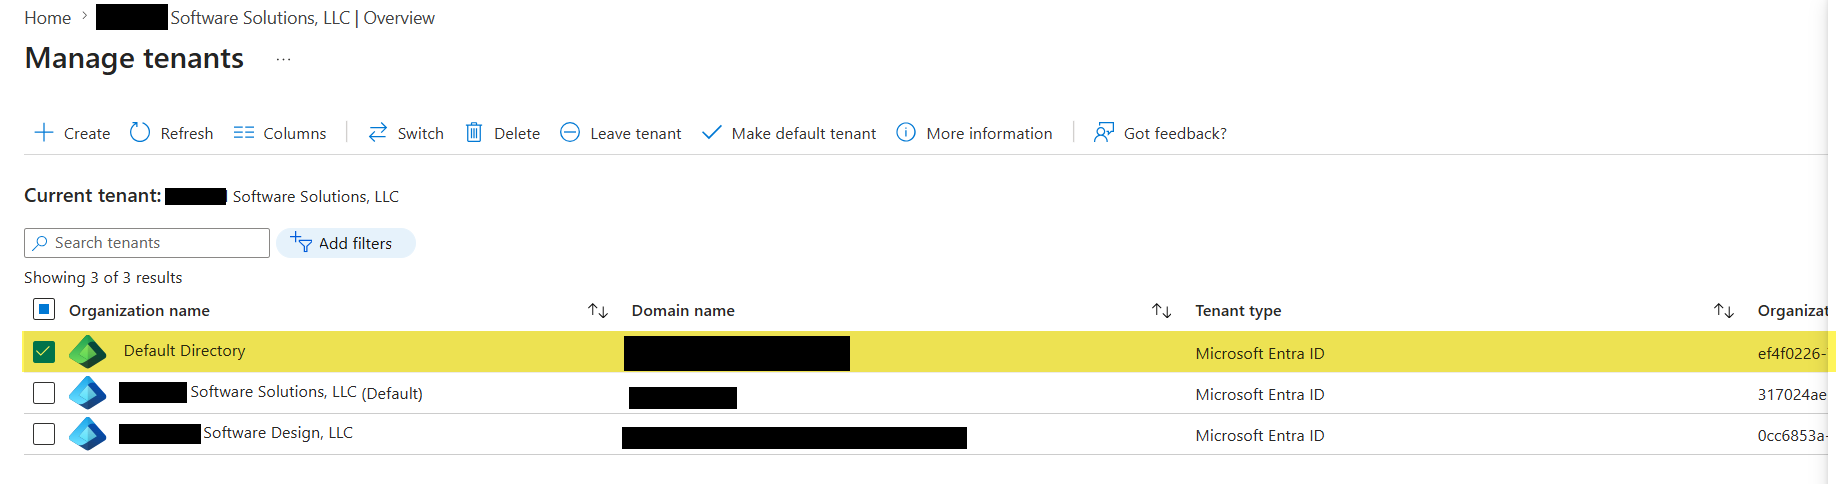Click Microsoft Entra ID in Software Solutions row
The width and height of the screenshot is (1836, 484).
click(1260, 394)
